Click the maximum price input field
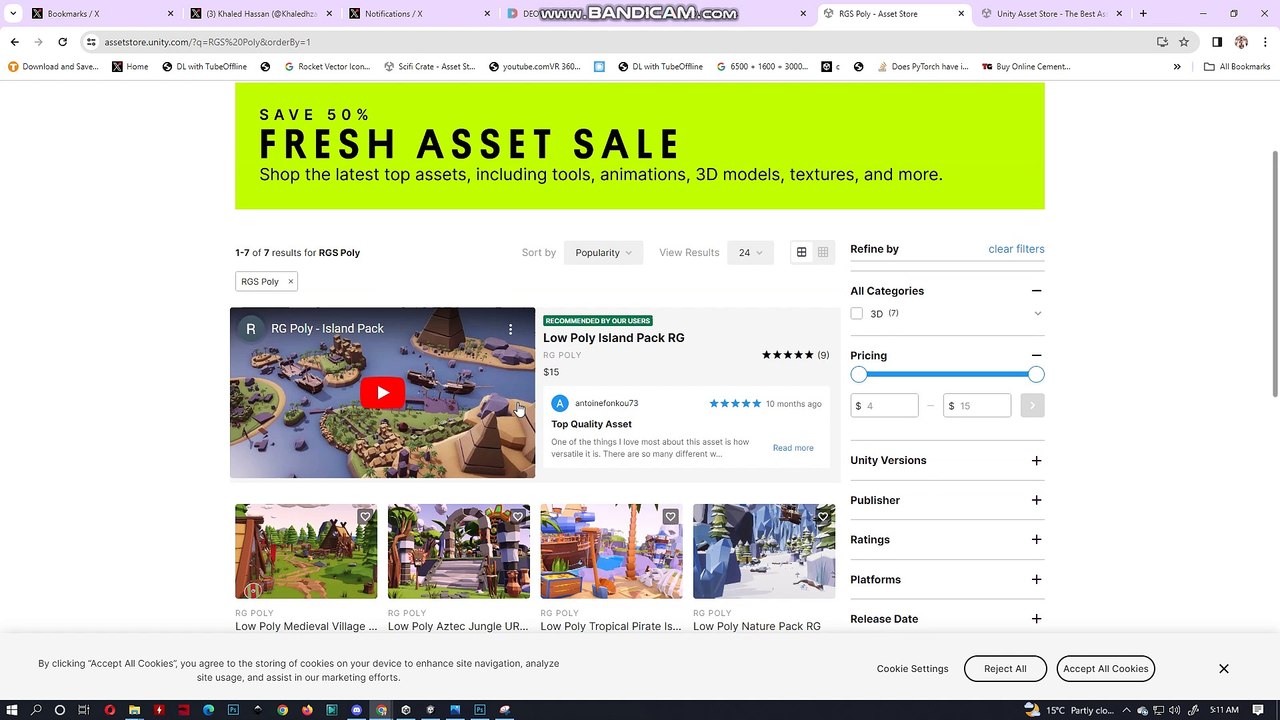The width and height of the screenshot is (1280, 720). 977,405
